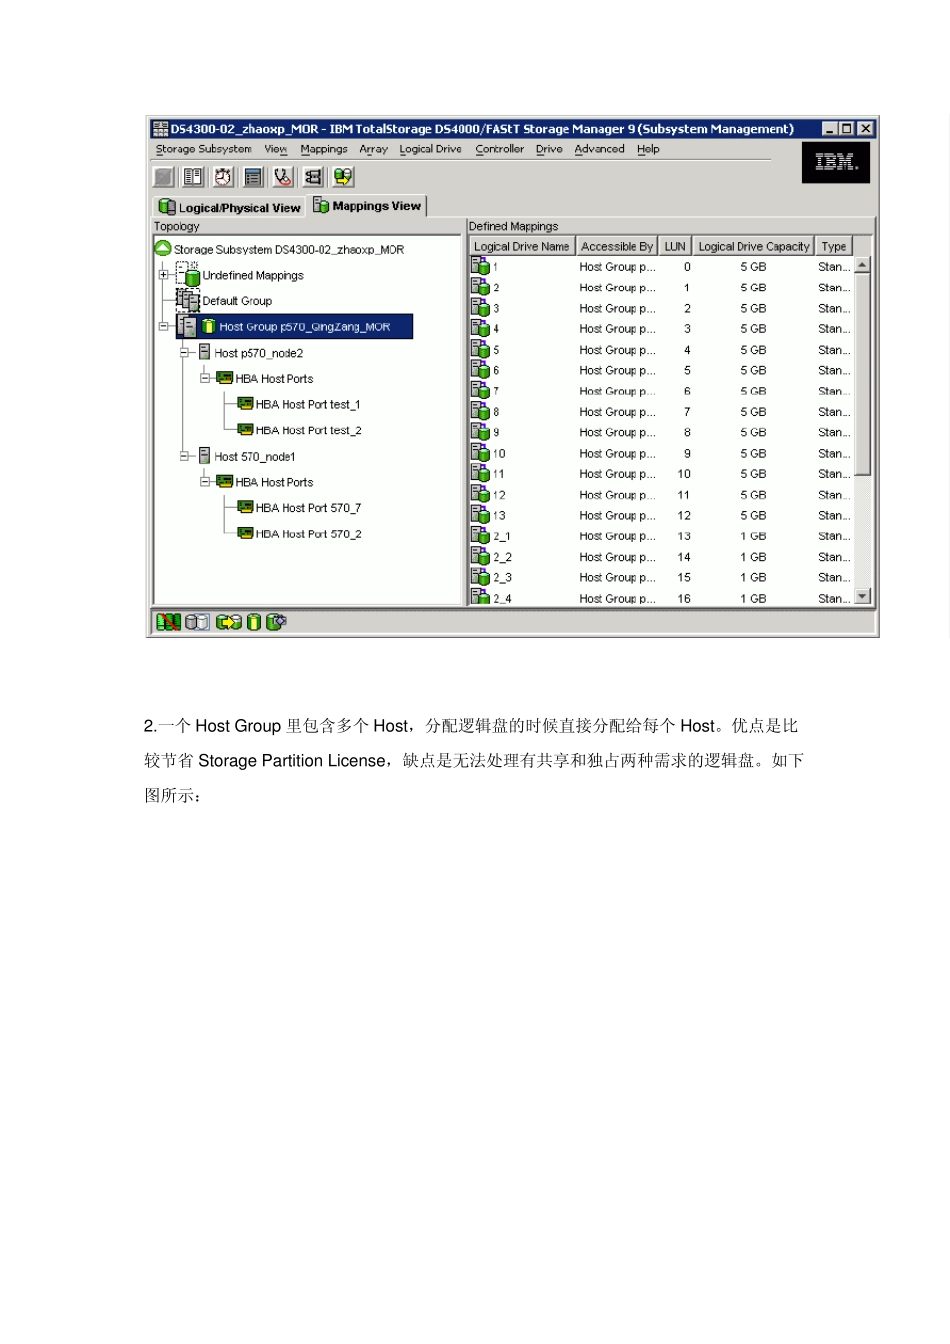This screenshot has height=1344, width=950.
Task: Expand the Undefined Mappings node
Action: 163,274
